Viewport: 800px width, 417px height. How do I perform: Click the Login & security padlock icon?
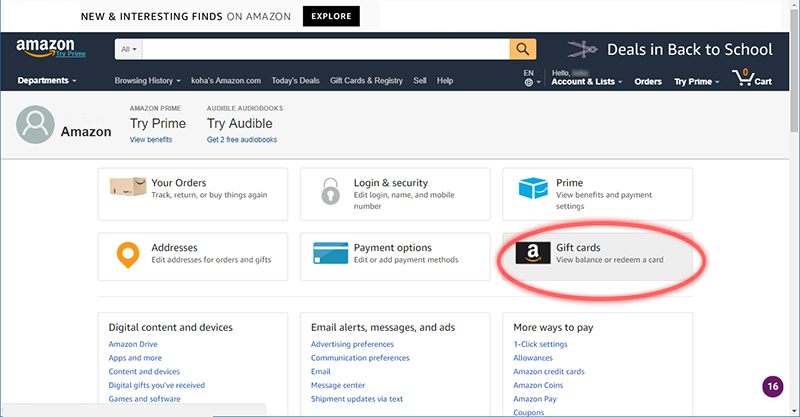329,191
